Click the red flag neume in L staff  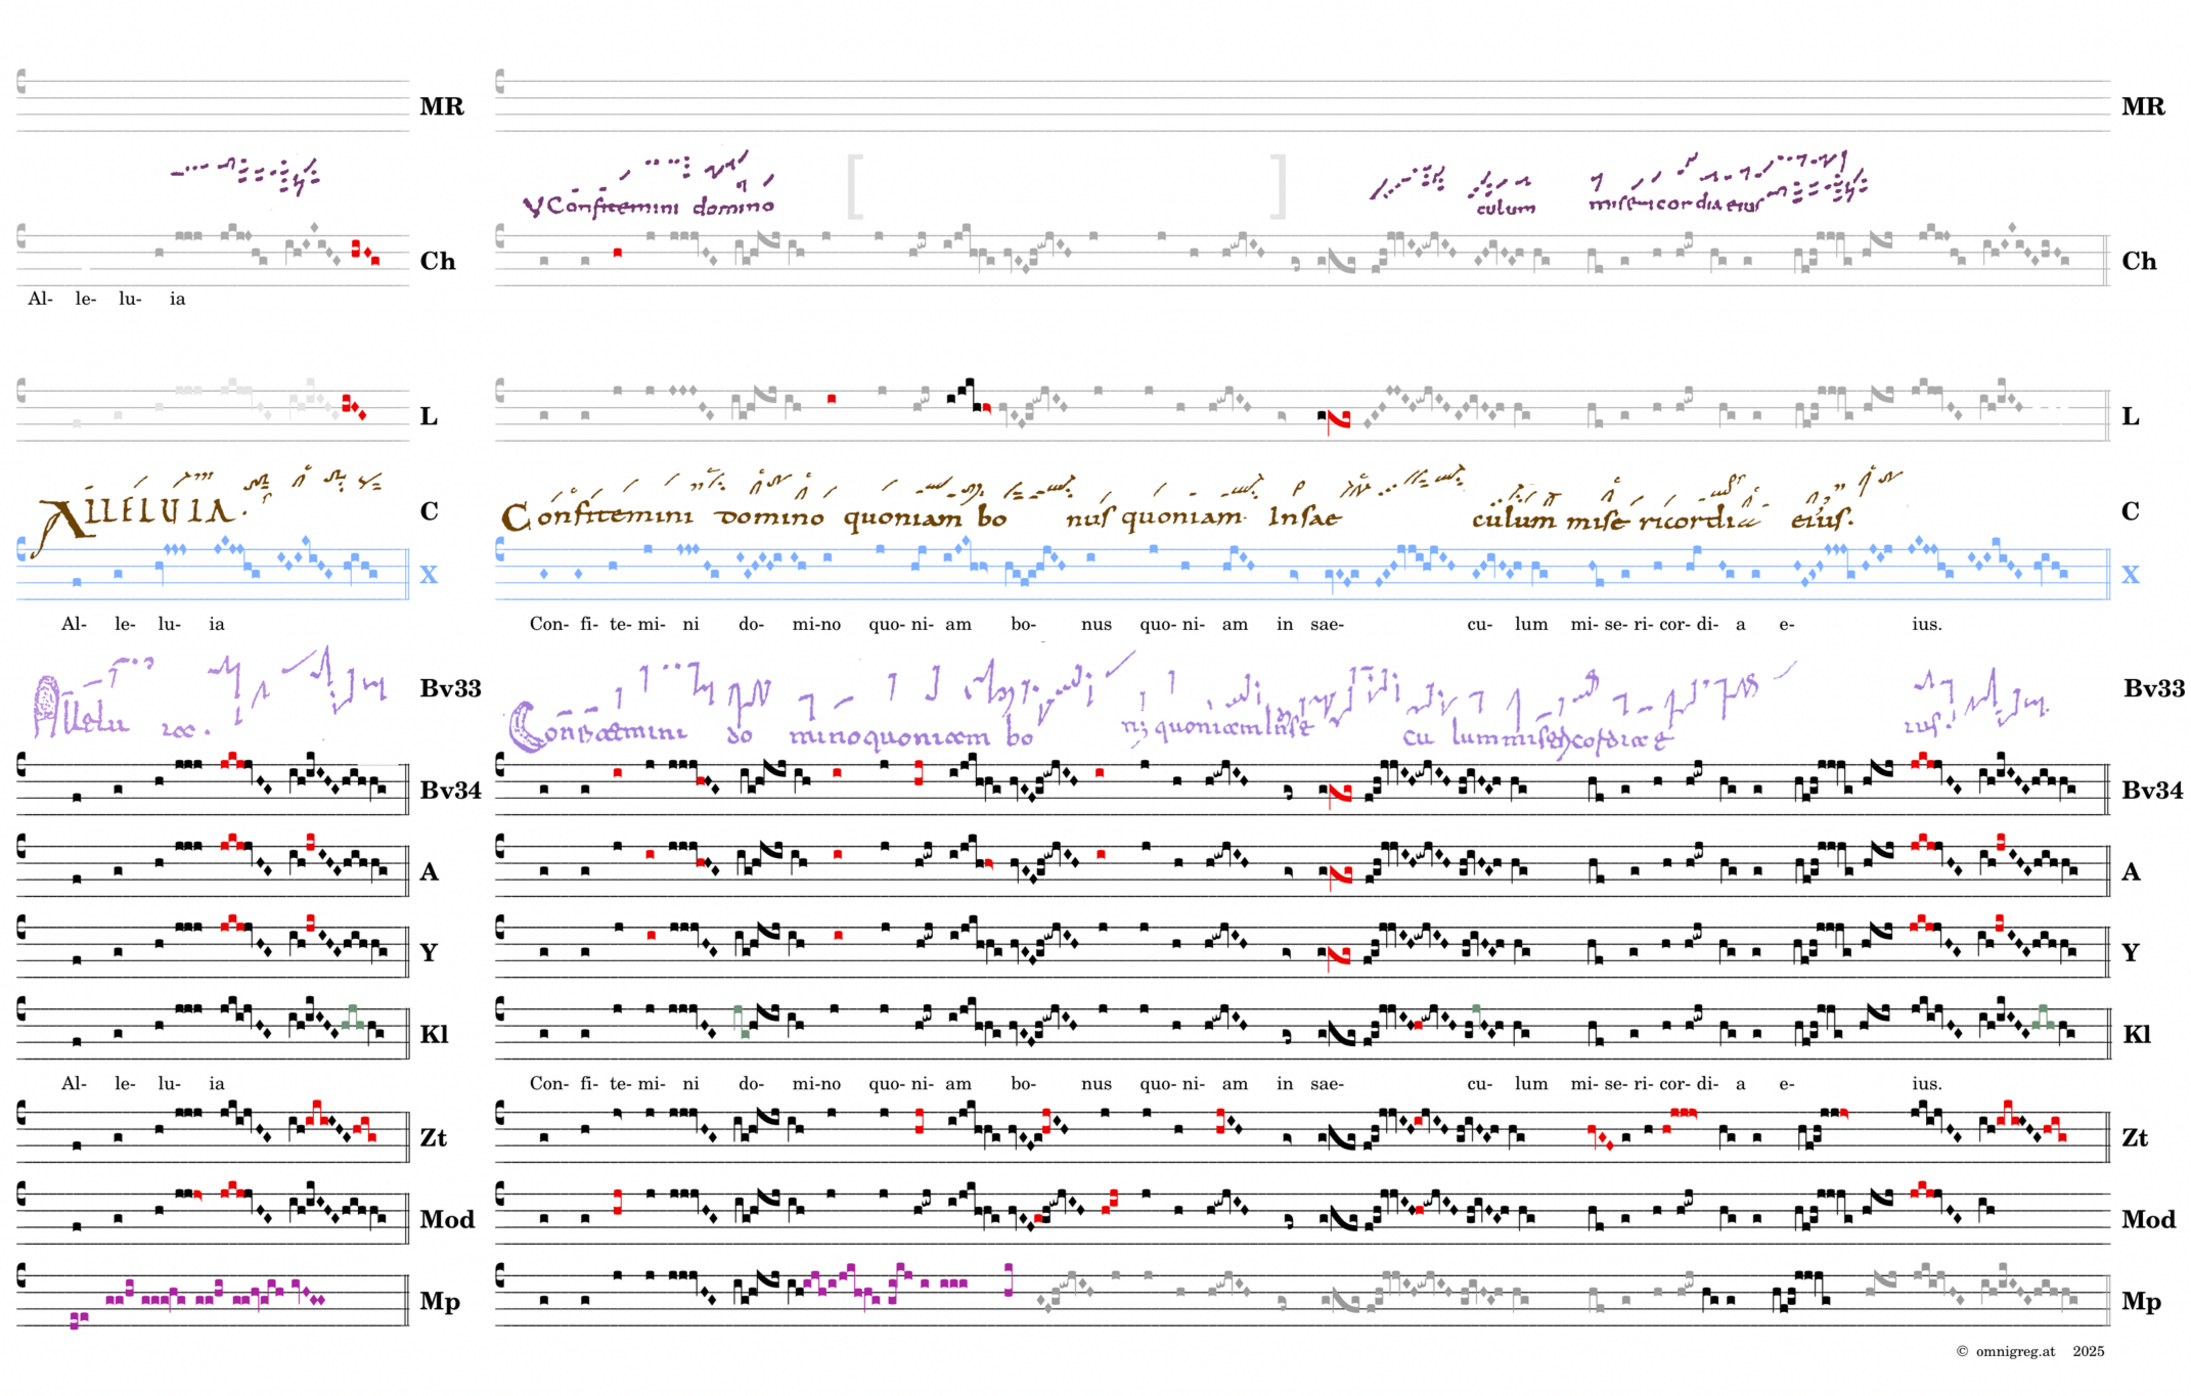(x=1338, y=420)
